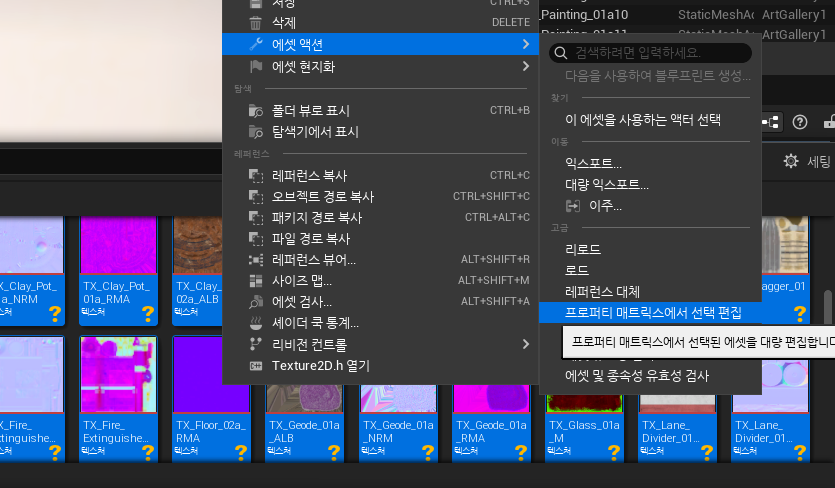Screen dimensions: 835x488
Task: Open Texture2D.h 열기 menu entry
Action: [379, 366]
